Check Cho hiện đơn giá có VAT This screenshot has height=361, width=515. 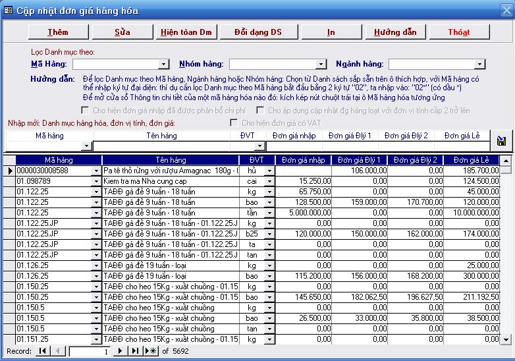tap(234, 123)
